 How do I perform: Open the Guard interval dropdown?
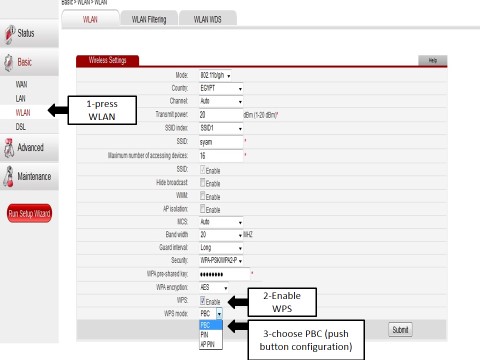(221, 248)
